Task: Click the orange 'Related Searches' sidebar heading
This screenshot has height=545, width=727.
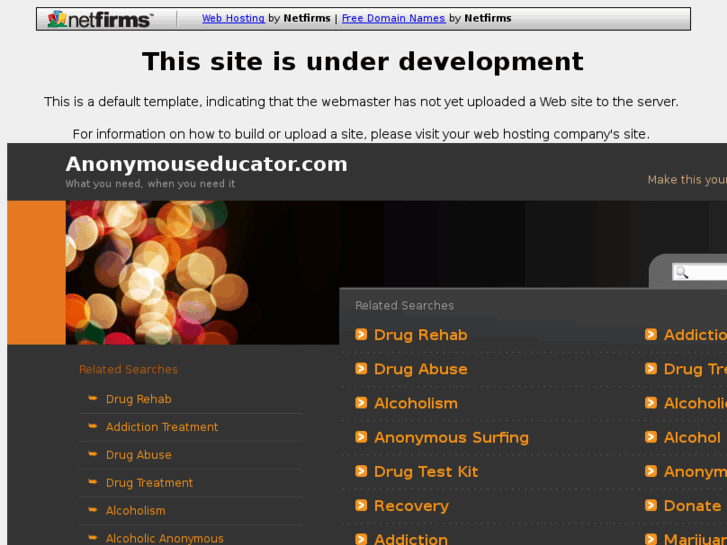Action: 128,370
